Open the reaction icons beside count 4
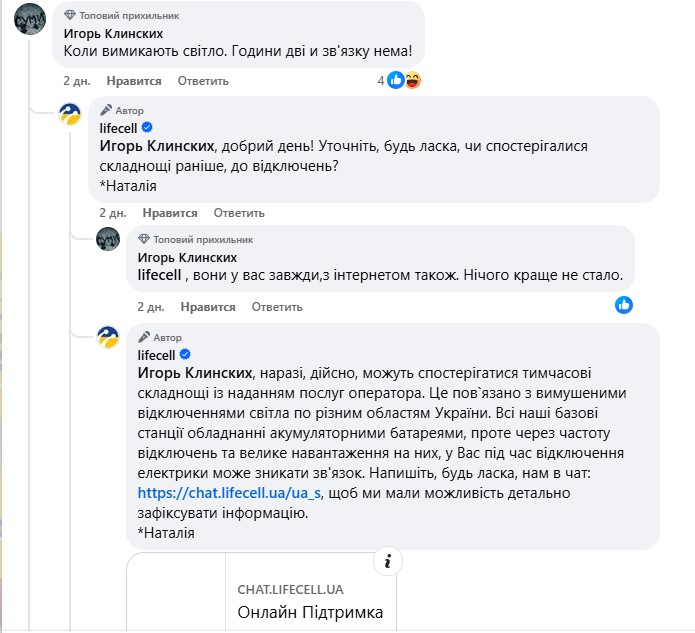This screenshot has height=633, width=695. [404, 80]
